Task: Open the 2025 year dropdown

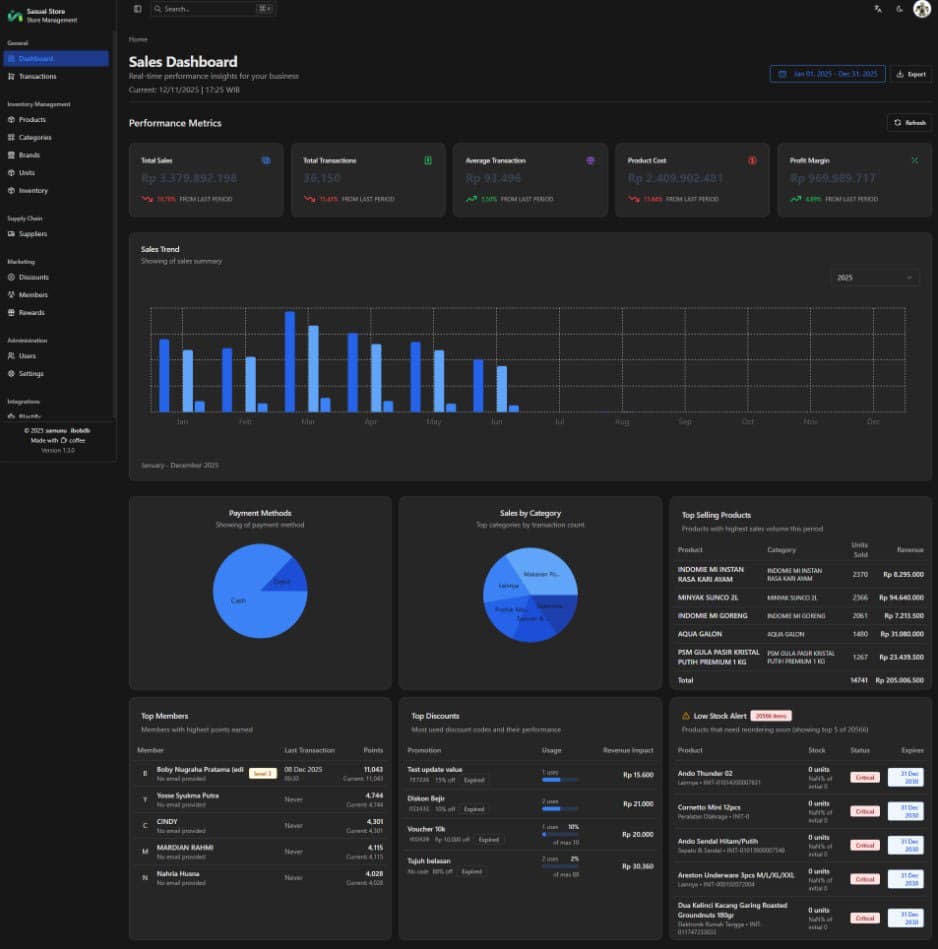Action: [874, 277]
